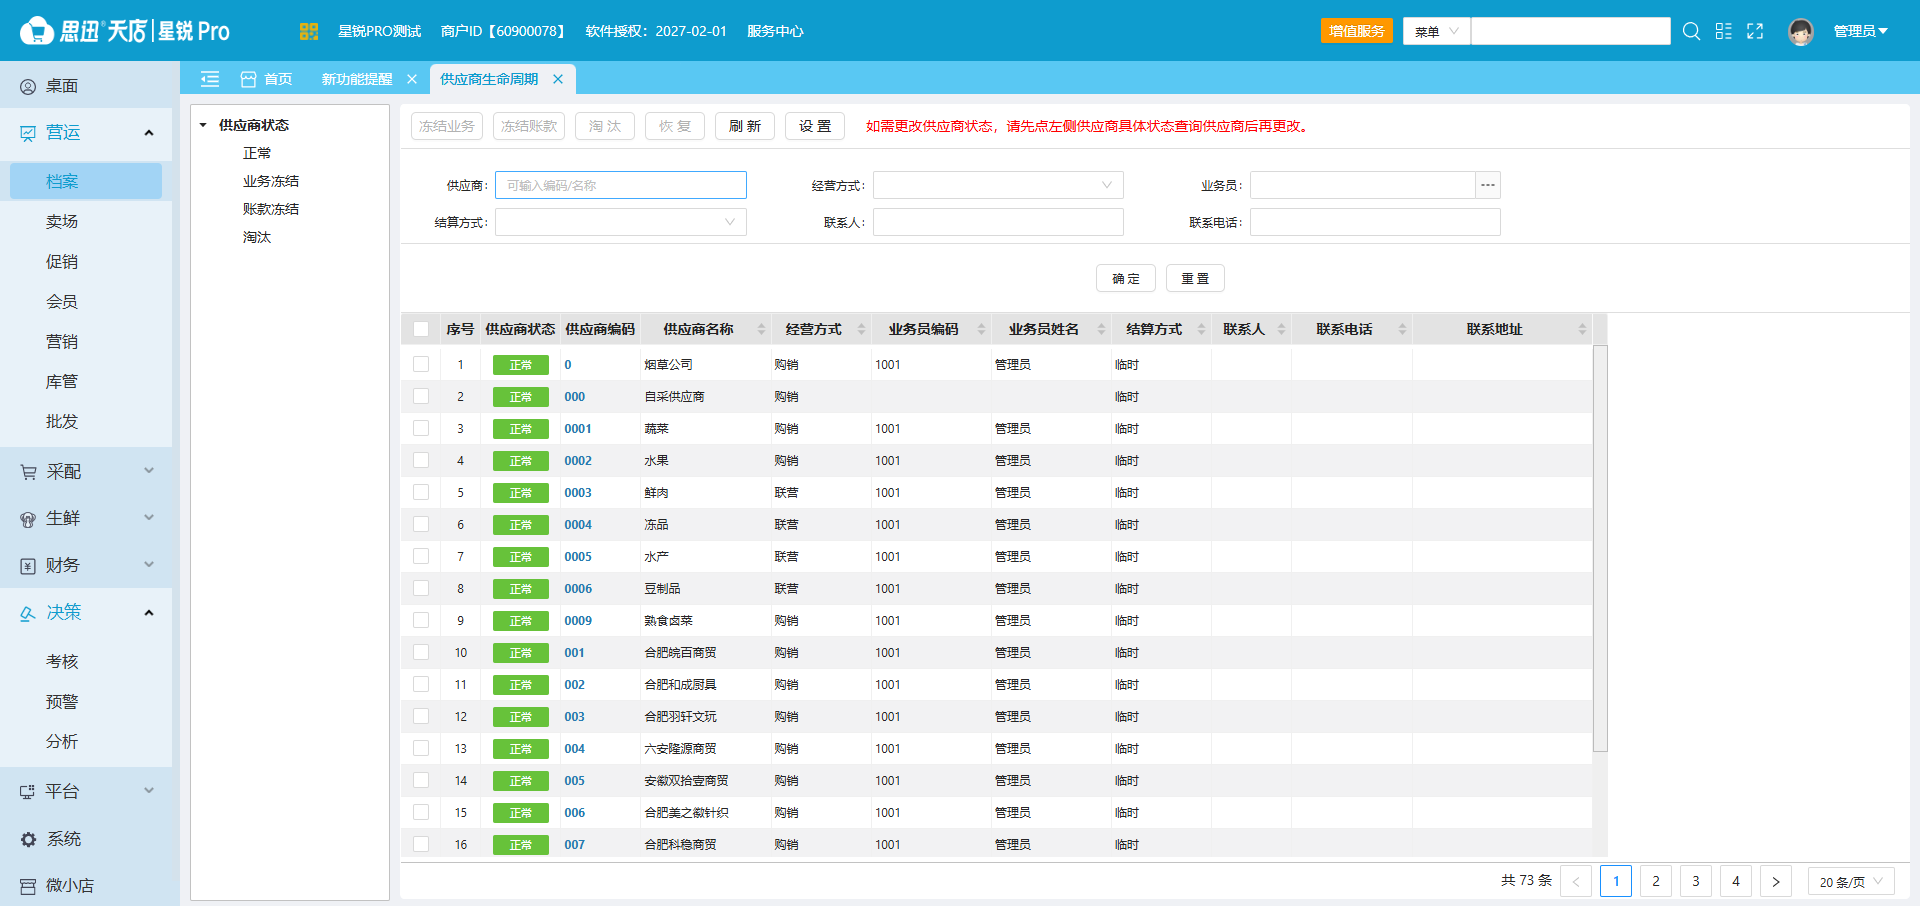Select 业务冻结 in supplier status tree
The image size is (1920, 906).
(x=271, y=181)
